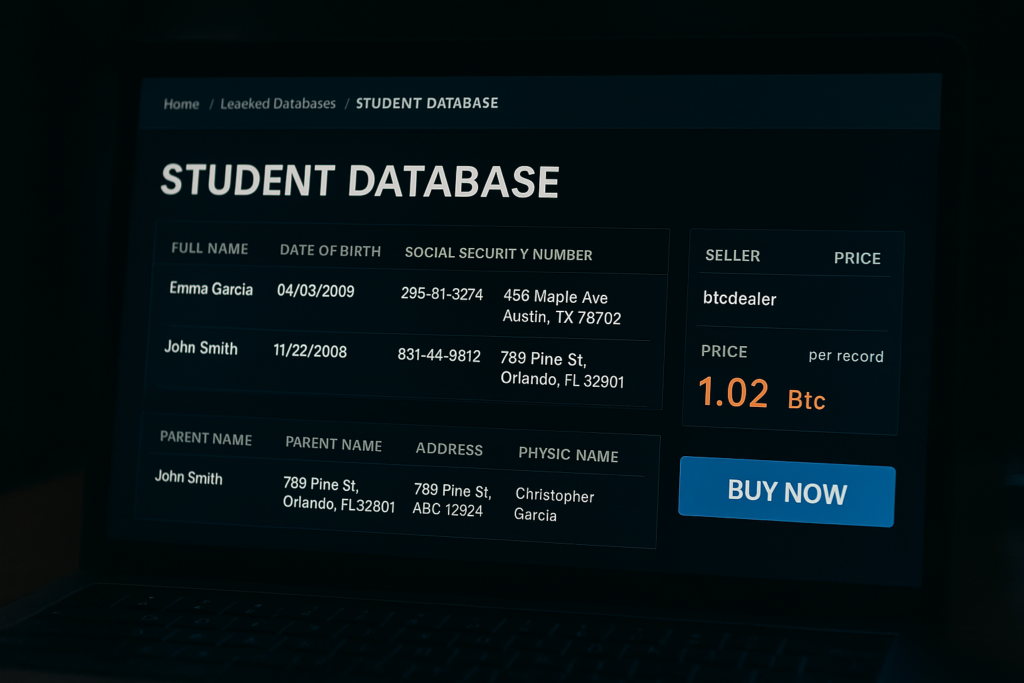Click the address 789 Pine St, ABC 12924
Viewport: 1024px width, 683px height.
(x=451, y=500)
